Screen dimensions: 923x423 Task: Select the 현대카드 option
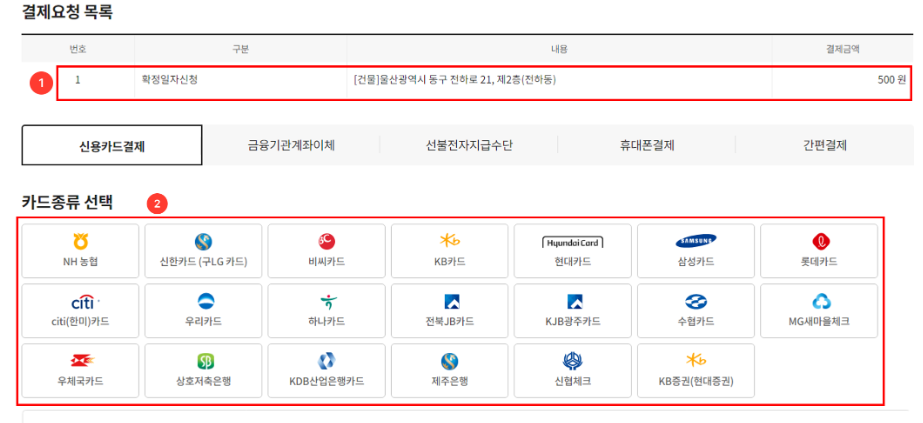click(x=573, y=251)
